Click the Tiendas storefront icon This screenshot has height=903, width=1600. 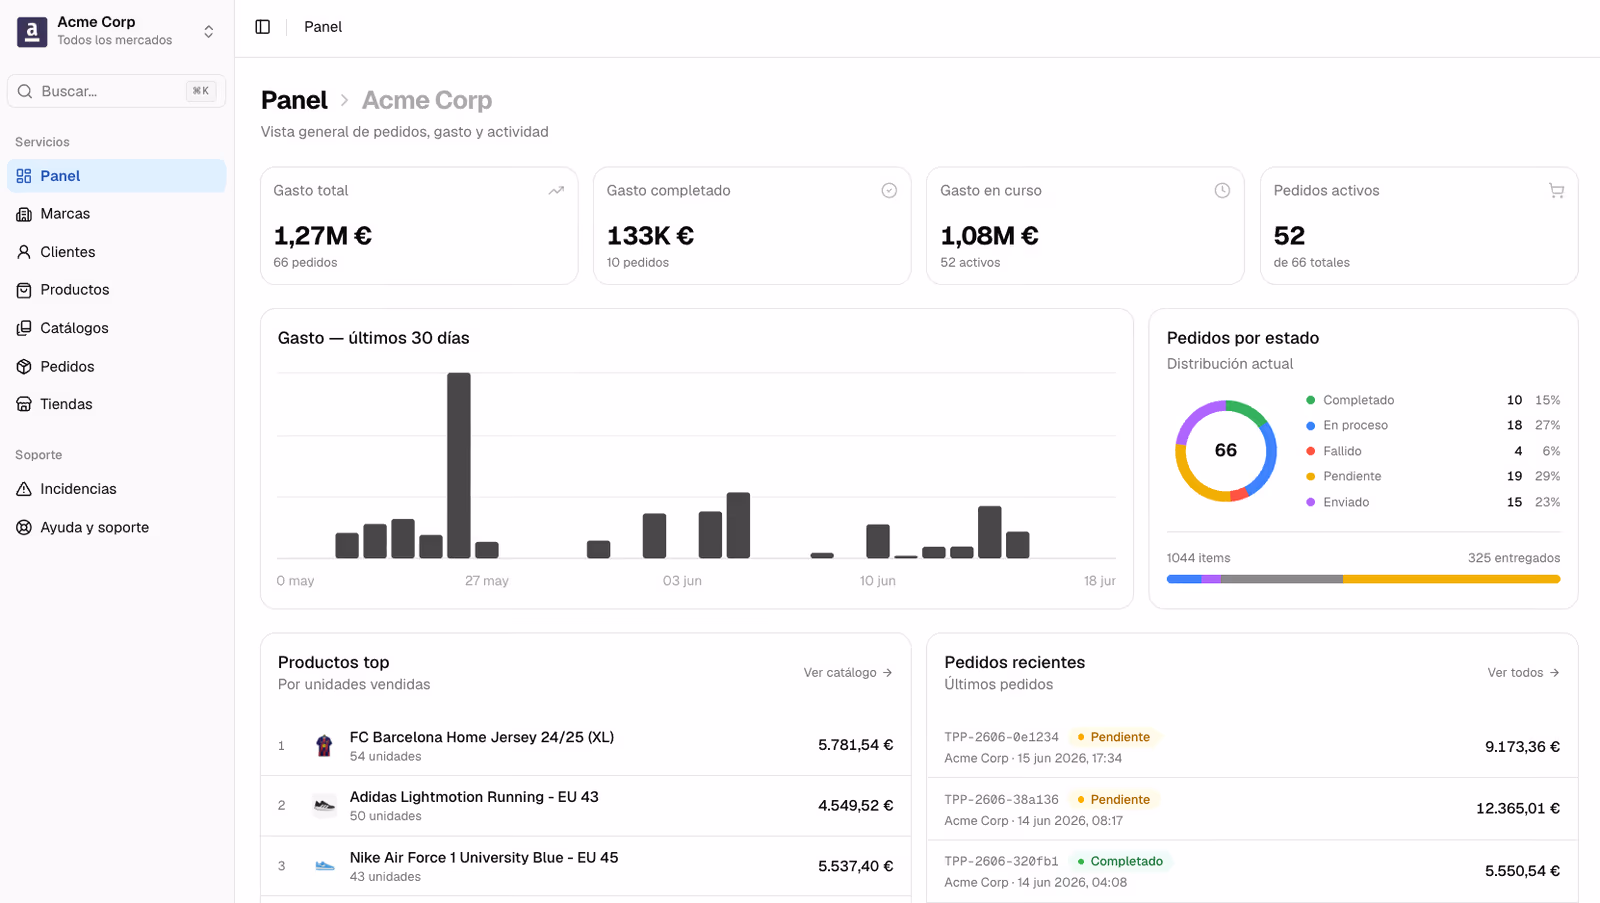pos(24,404)
